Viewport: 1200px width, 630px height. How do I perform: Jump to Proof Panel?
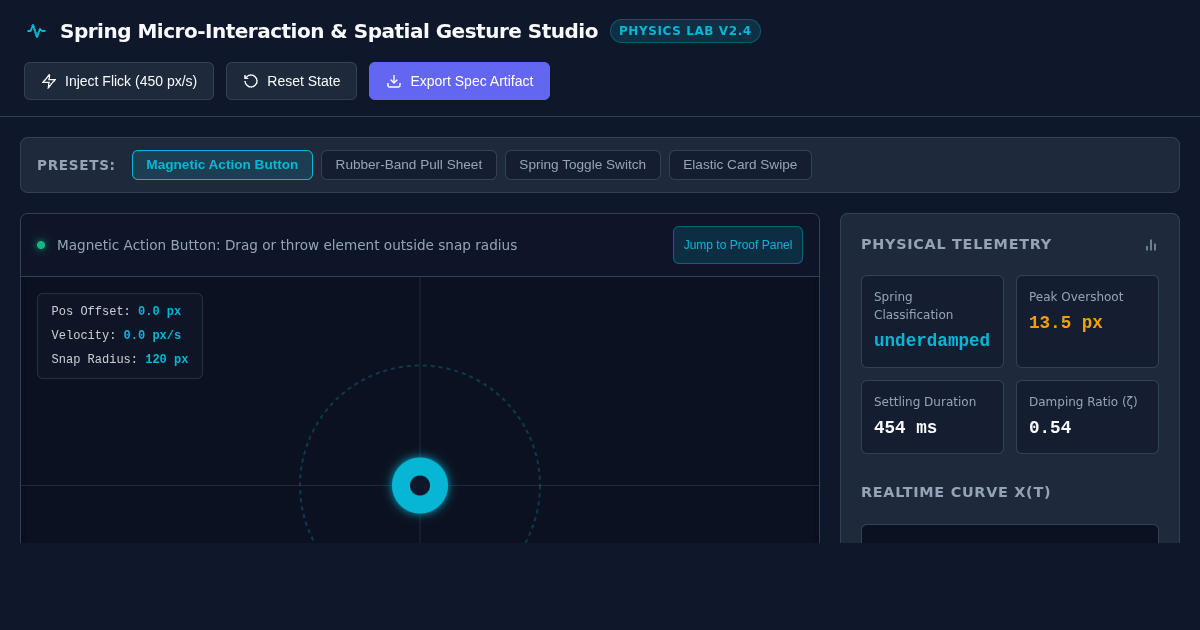coord(738,245)
